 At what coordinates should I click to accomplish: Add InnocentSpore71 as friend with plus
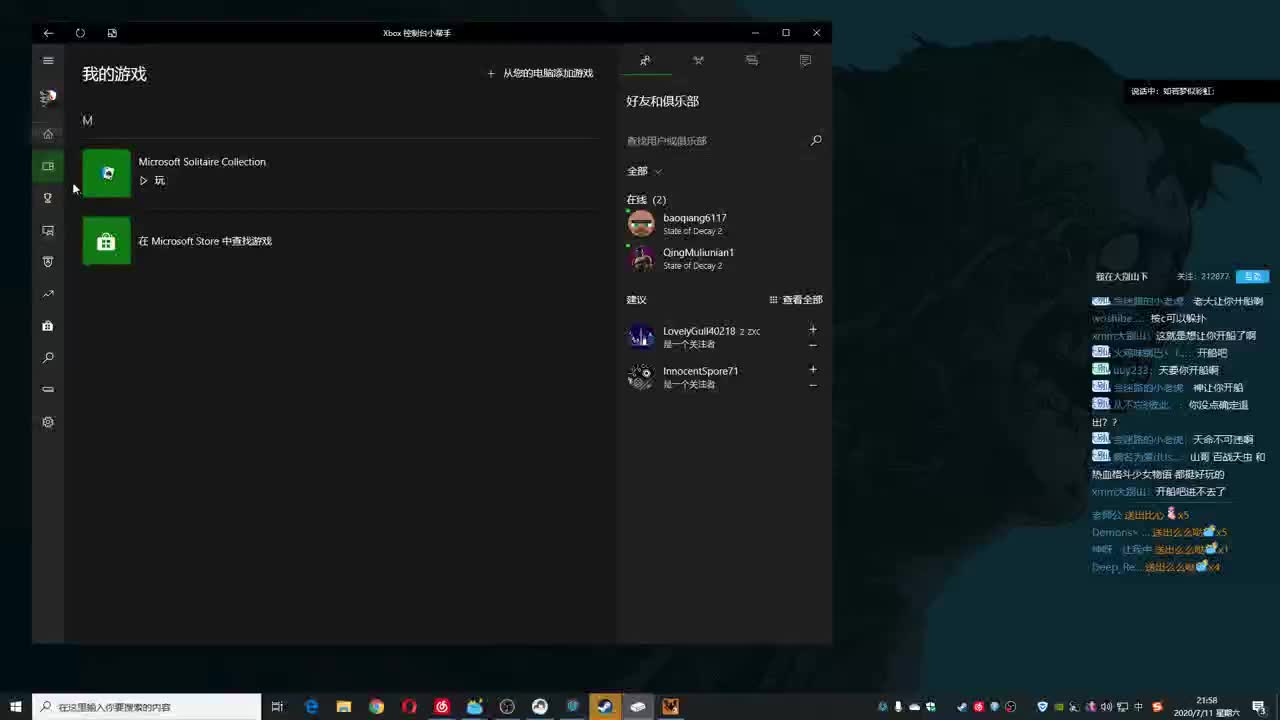813,369
